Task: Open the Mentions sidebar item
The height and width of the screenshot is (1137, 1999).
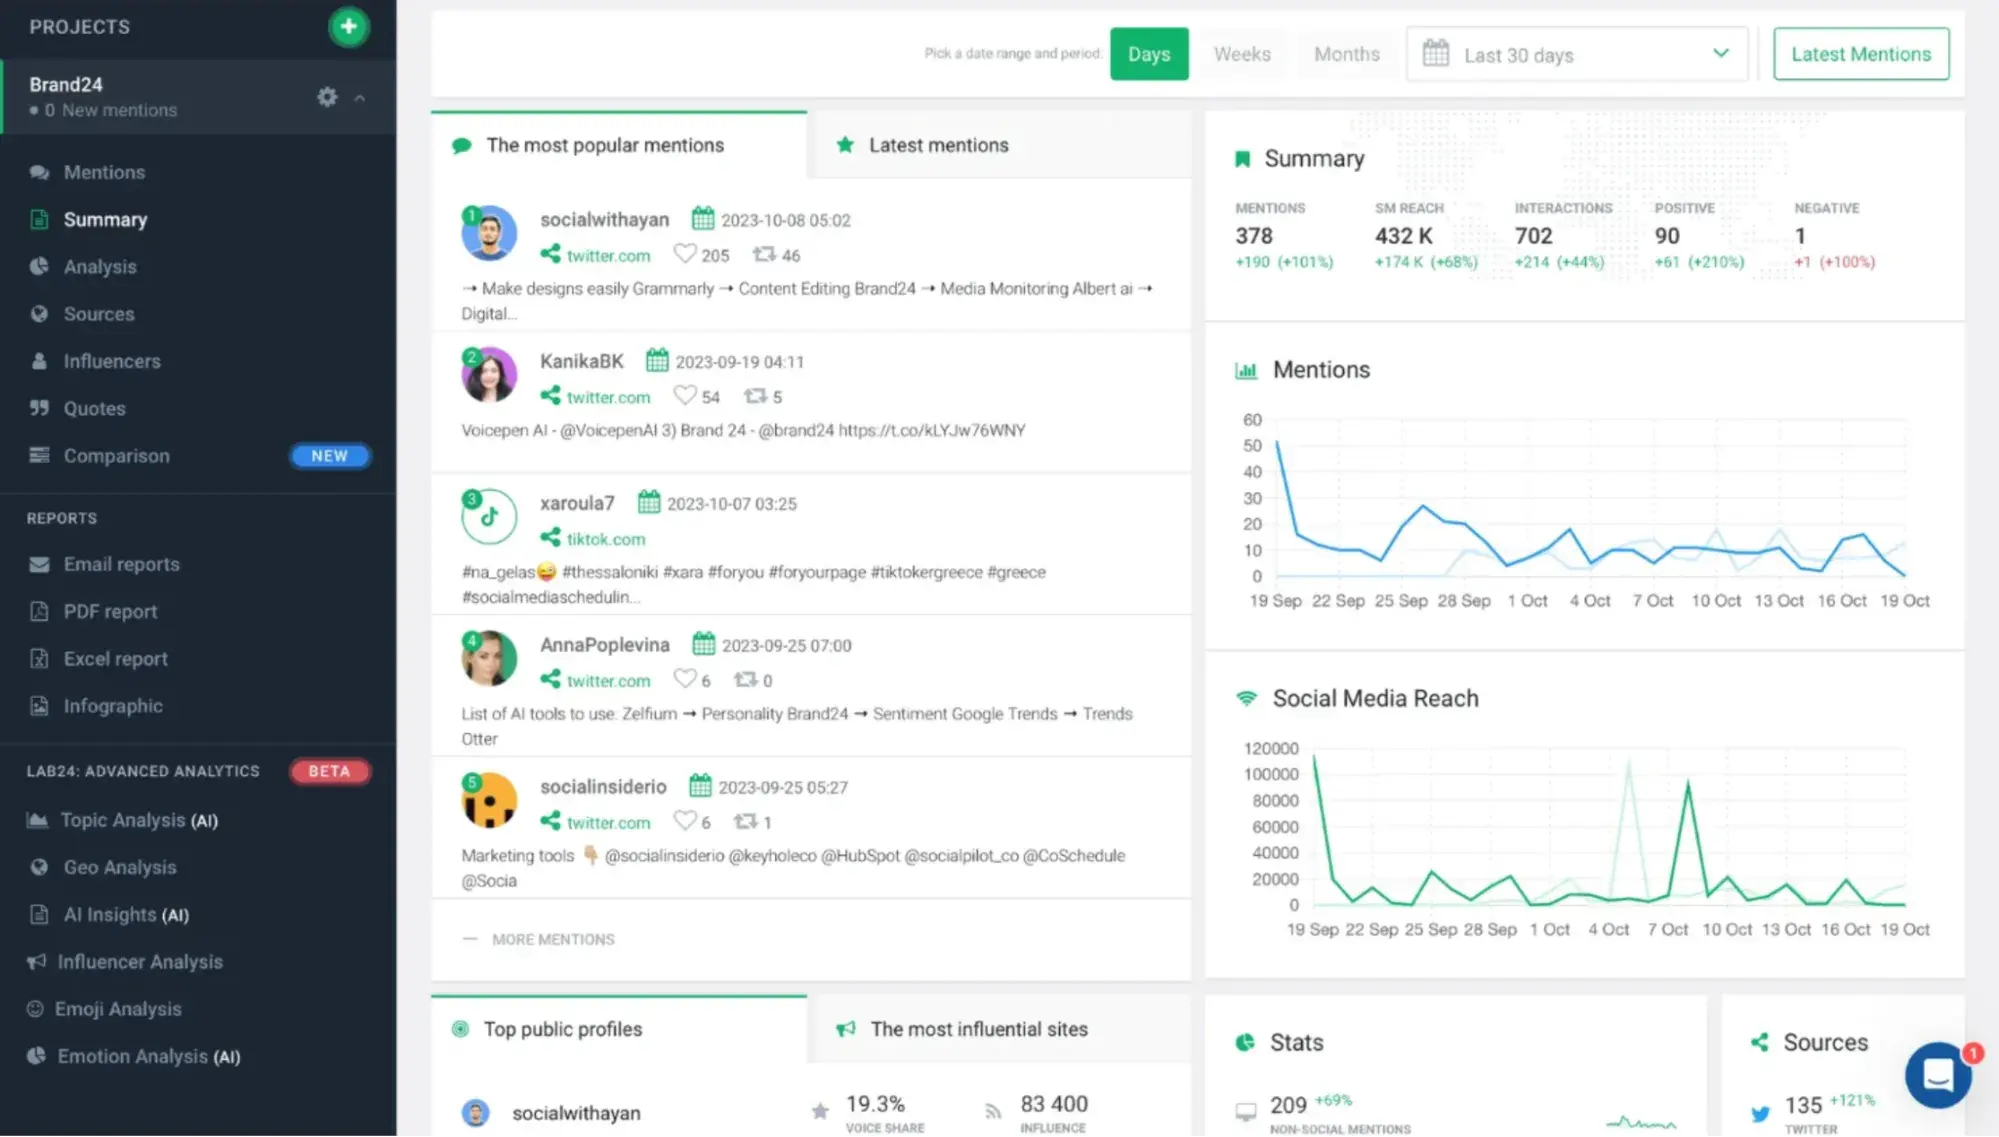Action: [x=104, y=172]
